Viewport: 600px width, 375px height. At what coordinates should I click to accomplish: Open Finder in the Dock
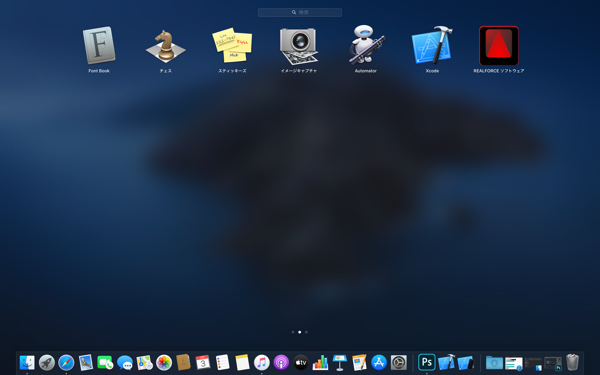tap(27, 362)
